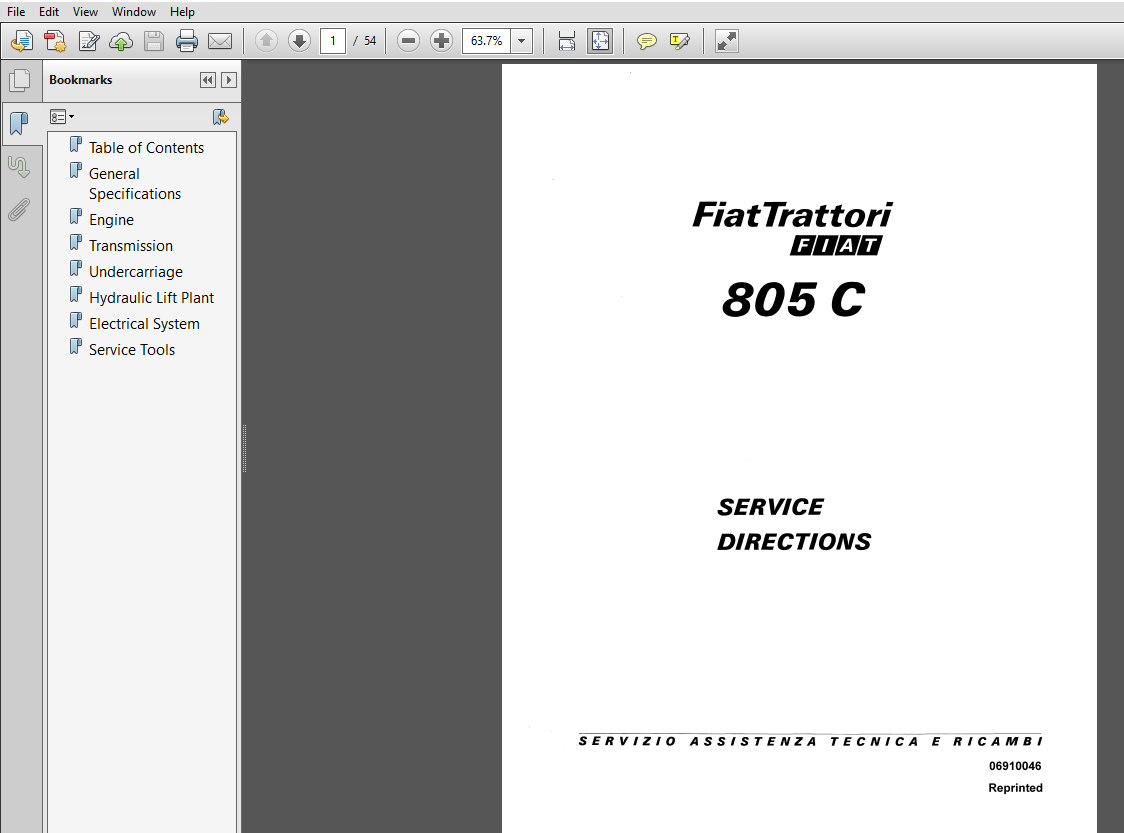Screen dimensions: 1124x833
Task: Open the zoom level dropdown
Action: (x=522, y=41)
